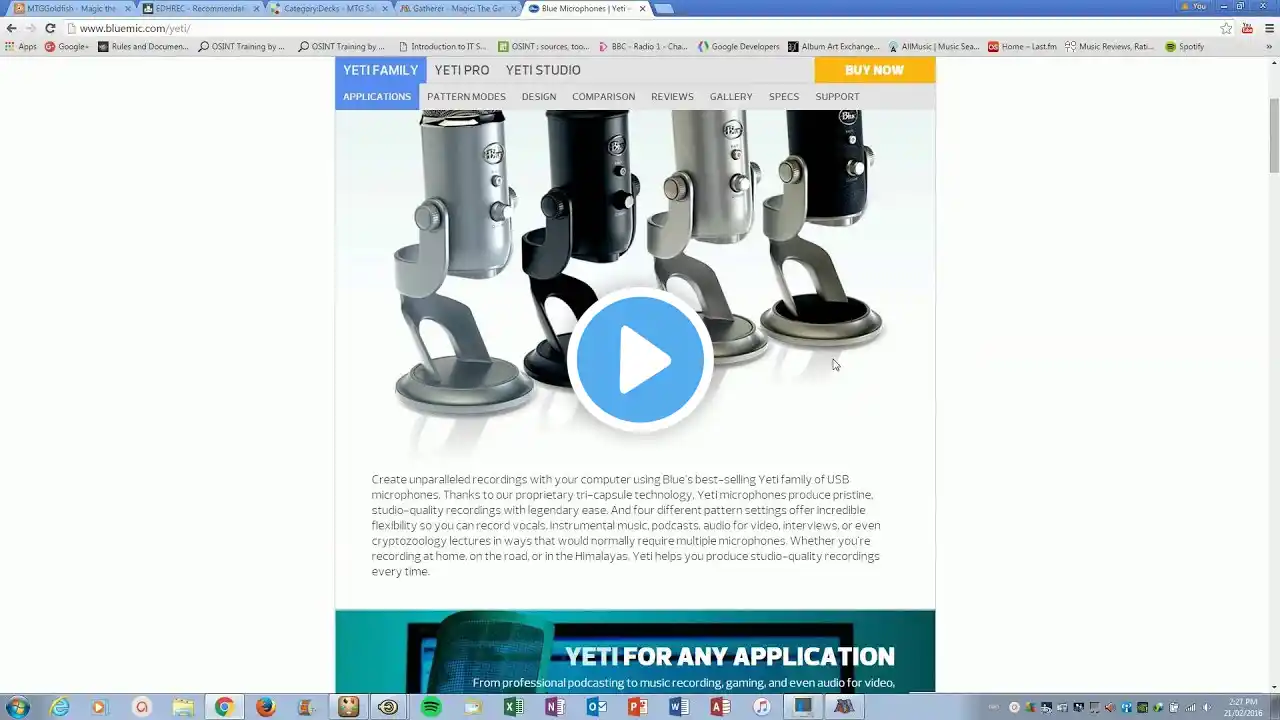Image resolution: width=1280 pixels, height=720 pixels.
Task: Go back using browser back arrow
Action: [x=12, y=28]
